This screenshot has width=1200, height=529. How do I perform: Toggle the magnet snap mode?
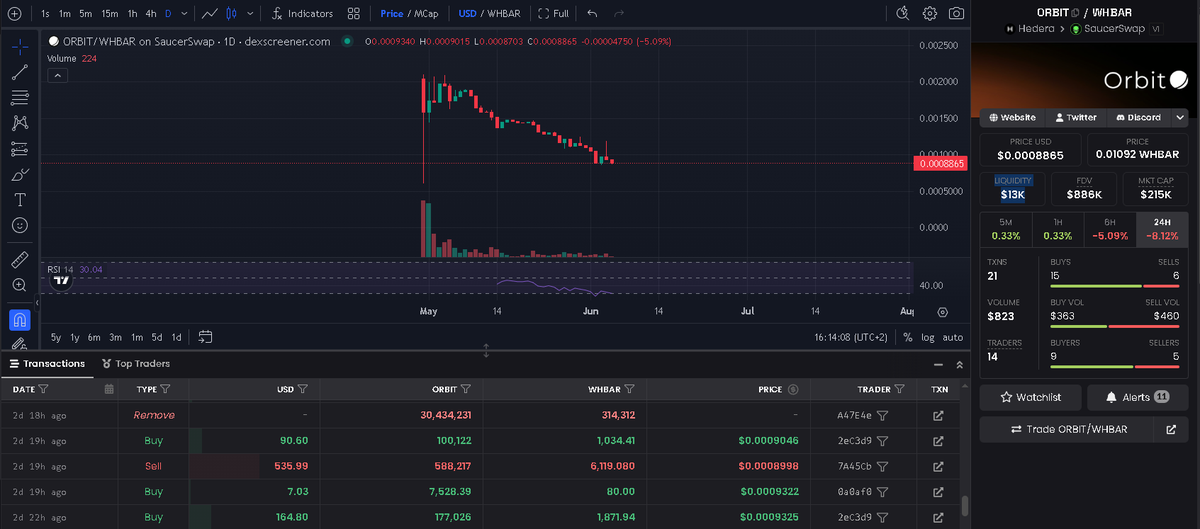point(19,320)
